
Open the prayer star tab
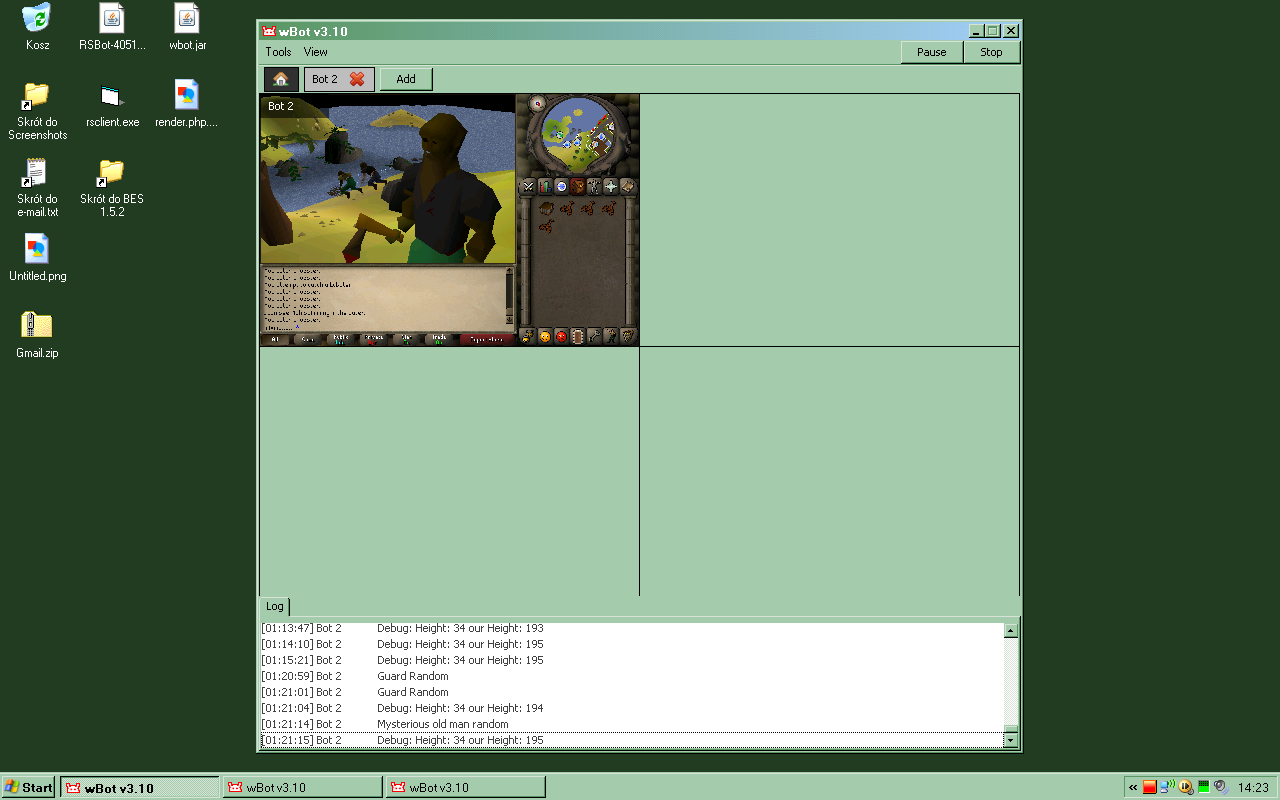coord(610,187)
